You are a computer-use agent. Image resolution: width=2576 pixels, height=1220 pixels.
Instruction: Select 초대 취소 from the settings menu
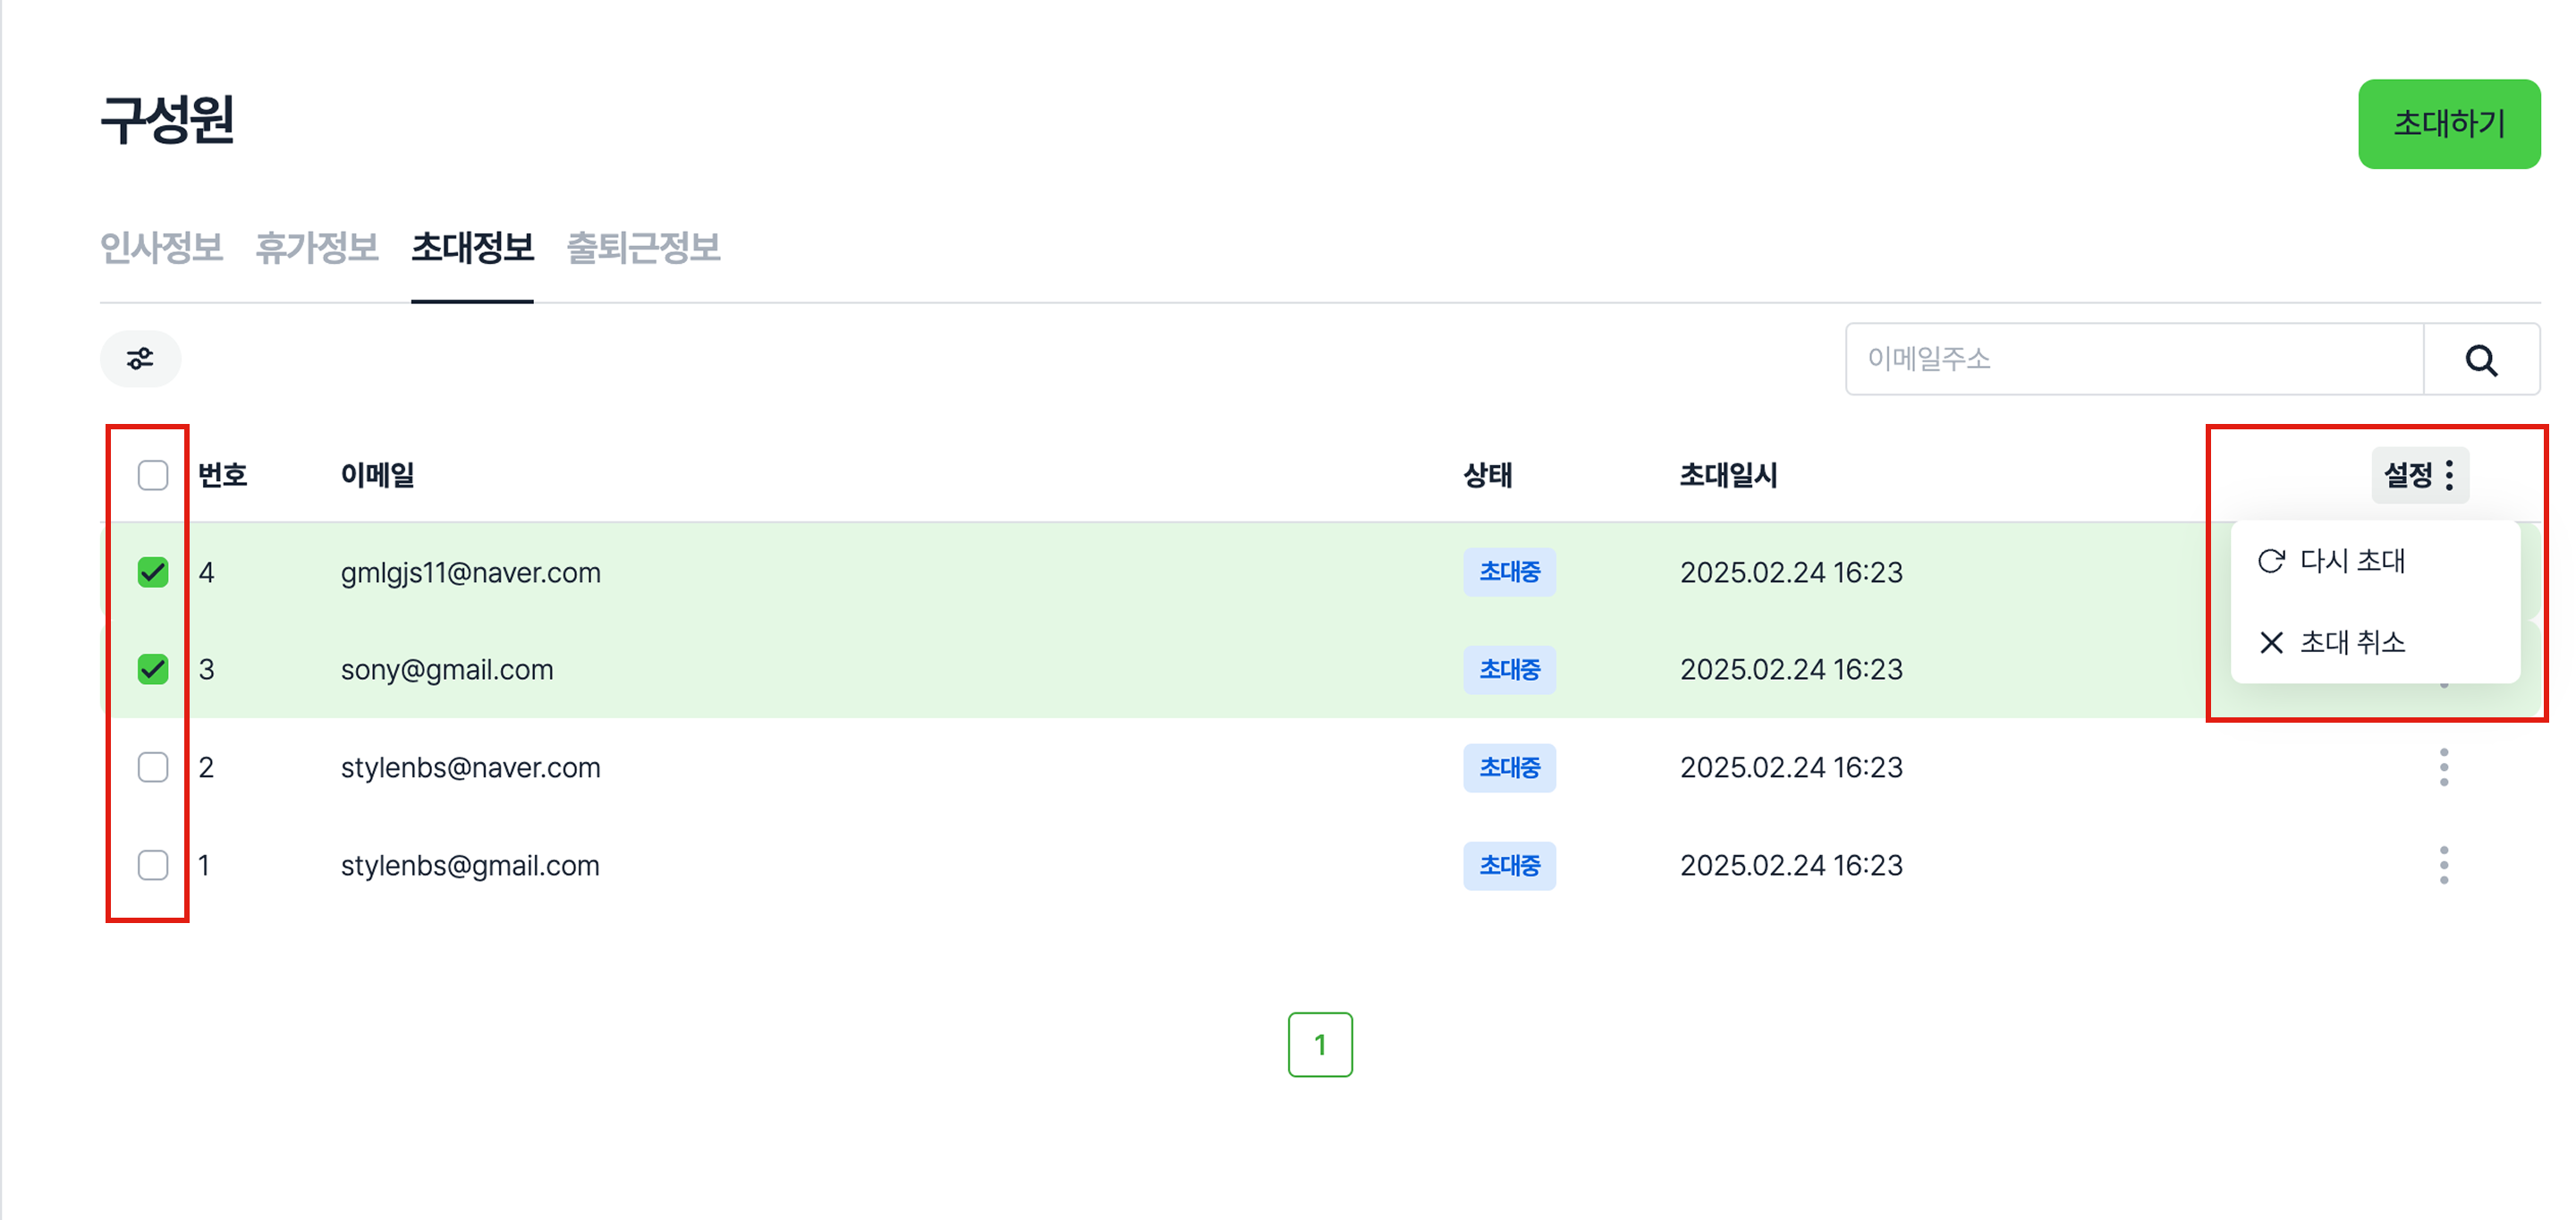[x=2351, y=642]
